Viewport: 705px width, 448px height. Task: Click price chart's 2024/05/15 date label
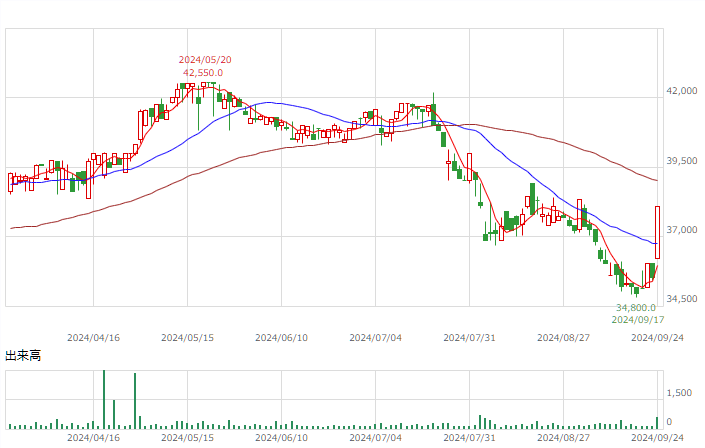click(x=187, y=338)
